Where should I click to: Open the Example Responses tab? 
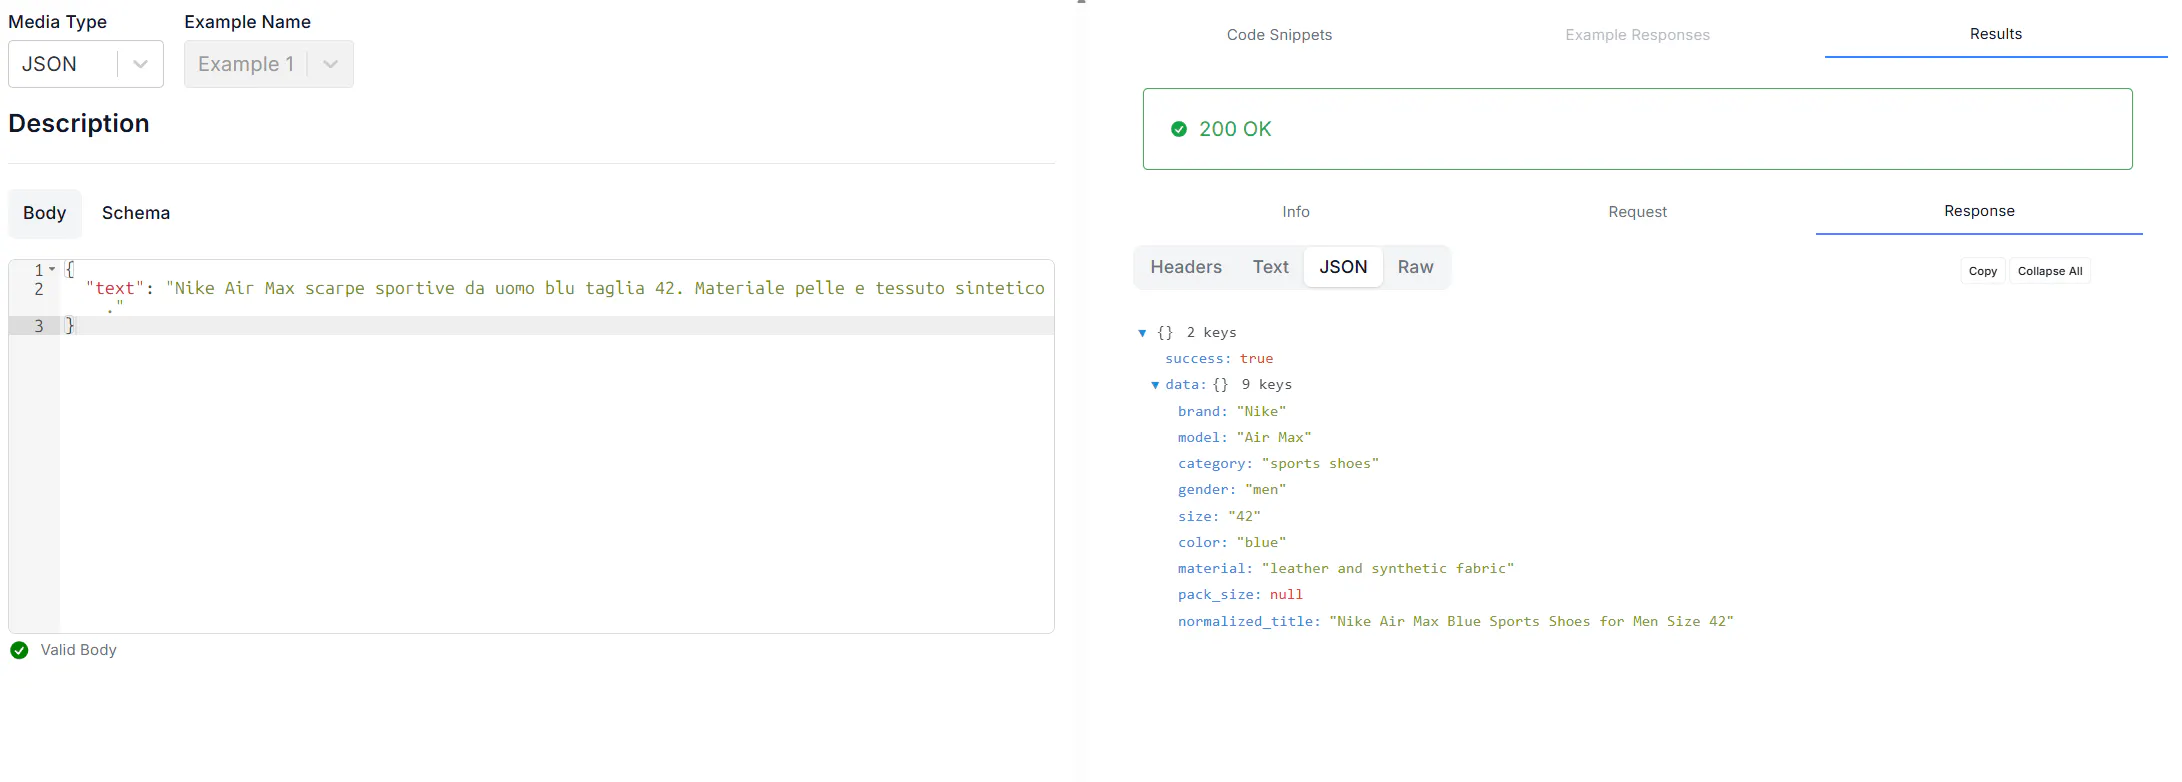tap(1637, 35)
